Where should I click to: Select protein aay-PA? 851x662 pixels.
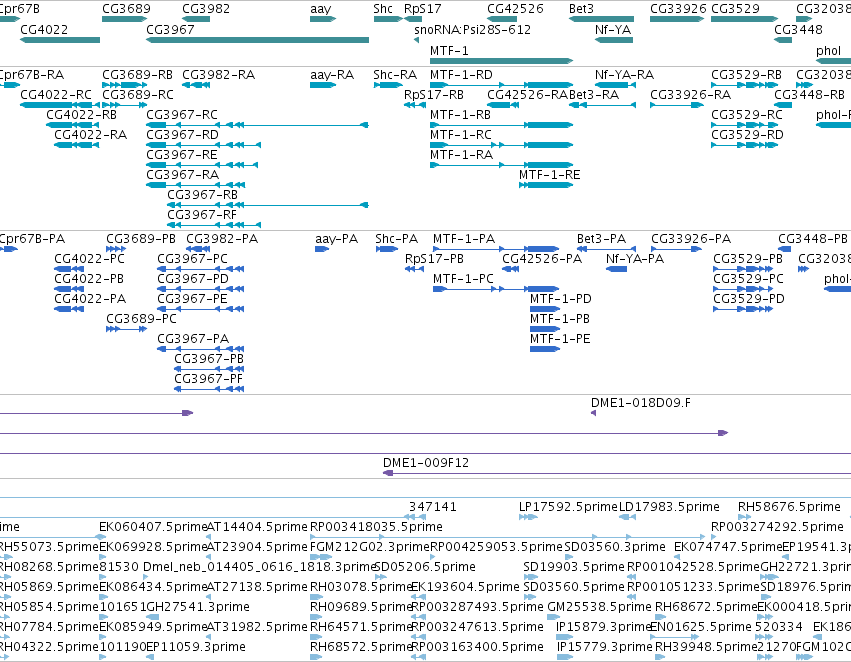coord(336,239)
